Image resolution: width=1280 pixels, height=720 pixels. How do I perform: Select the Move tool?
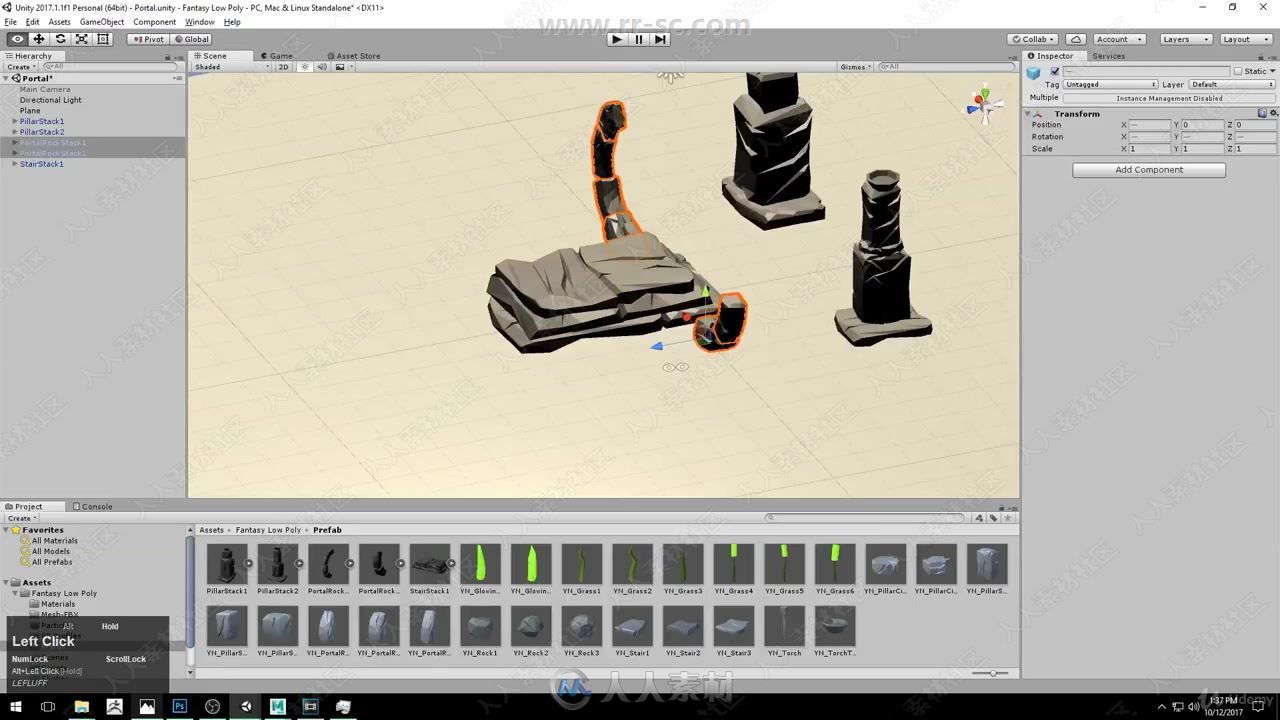click(39, 39)
